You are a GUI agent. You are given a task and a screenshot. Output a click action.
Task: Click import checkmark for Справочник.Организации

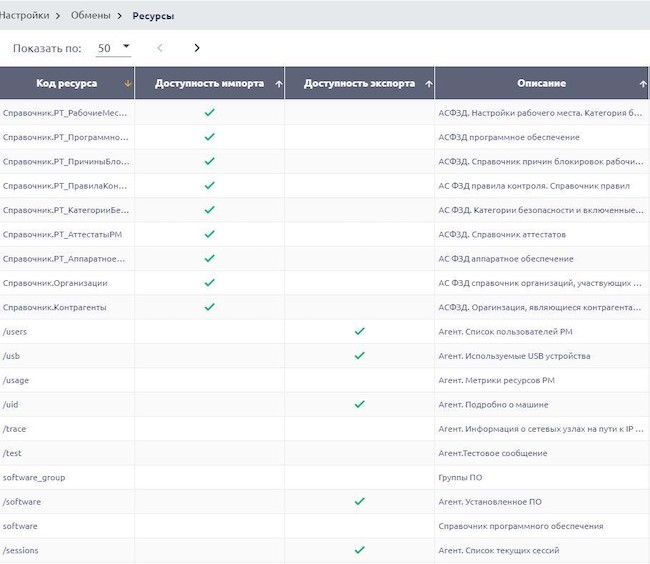point(210,283)
